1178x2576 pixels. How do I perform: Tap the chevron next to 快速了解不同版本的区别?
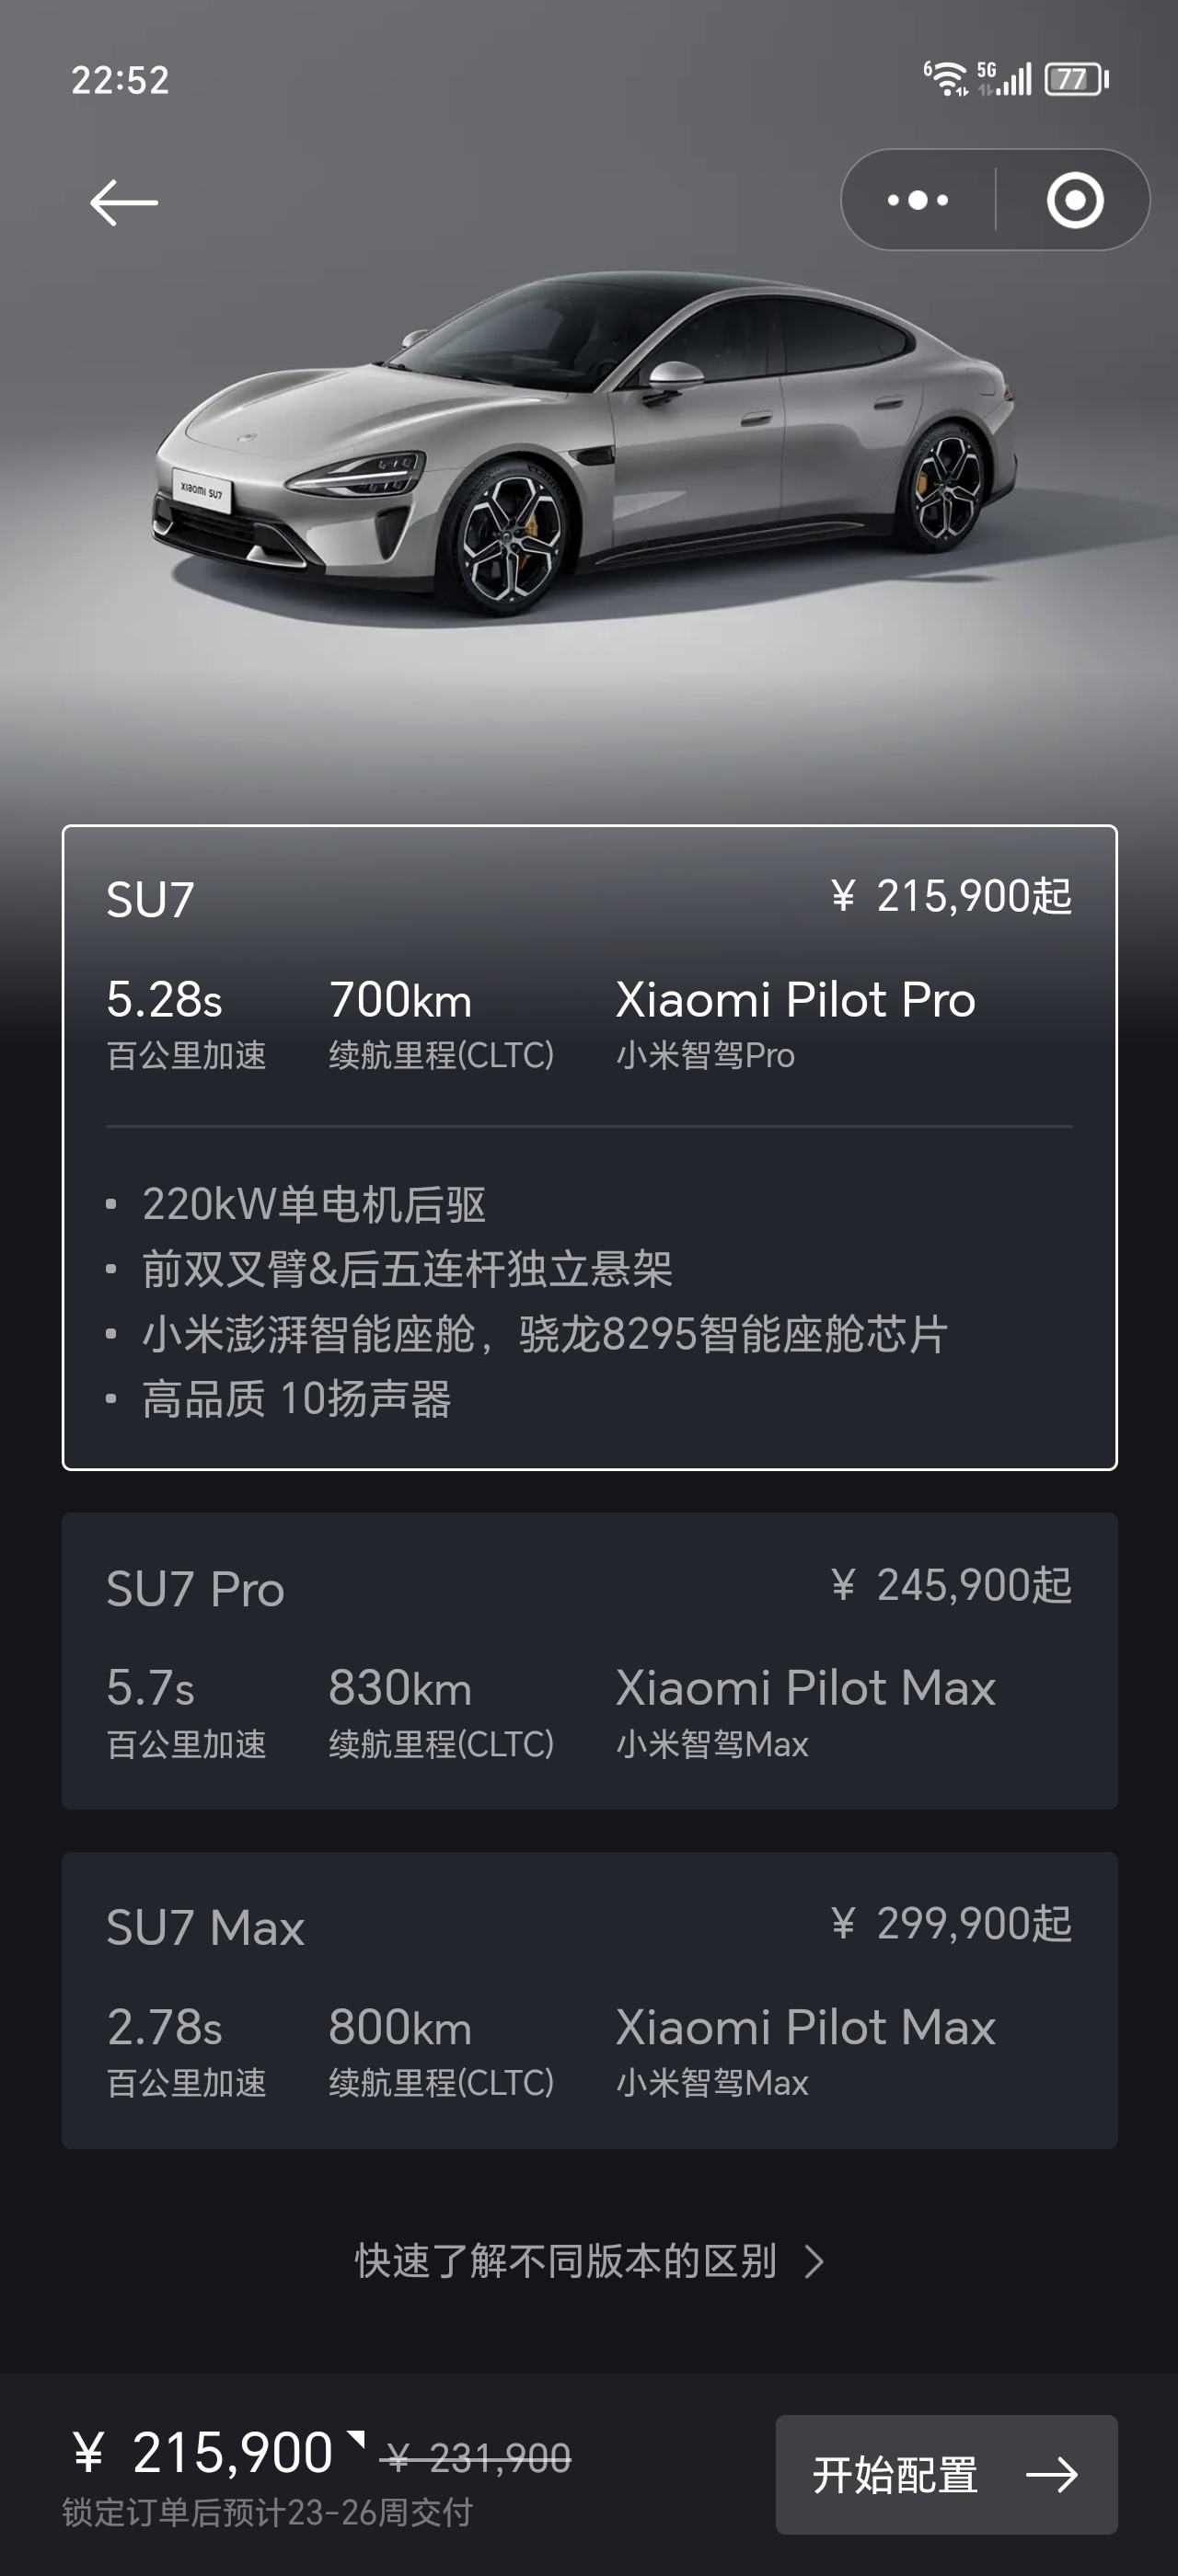tap(815, 2262)
